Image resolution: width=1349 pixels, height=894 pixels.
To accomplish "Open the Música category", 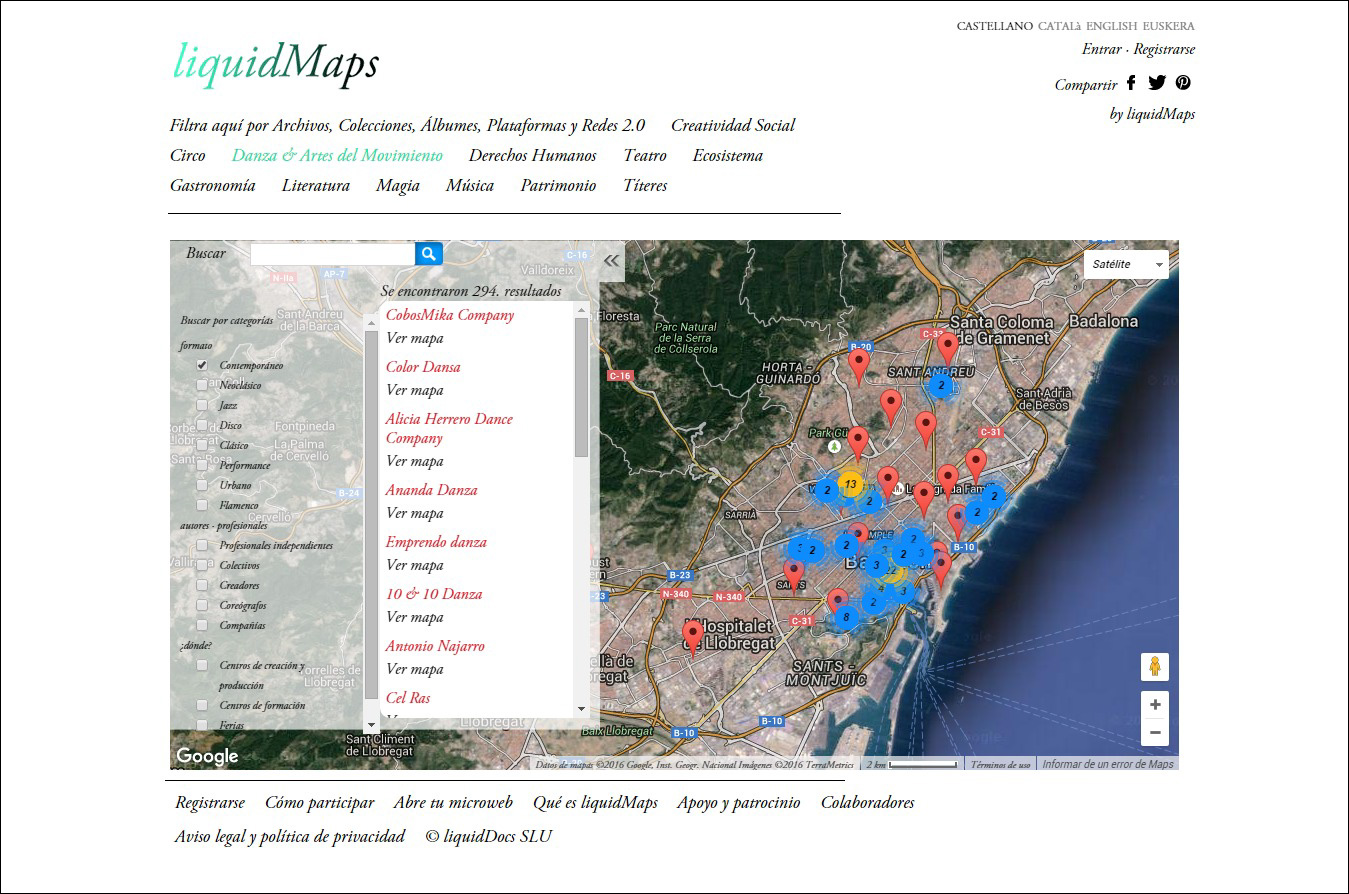I will 470,185.
